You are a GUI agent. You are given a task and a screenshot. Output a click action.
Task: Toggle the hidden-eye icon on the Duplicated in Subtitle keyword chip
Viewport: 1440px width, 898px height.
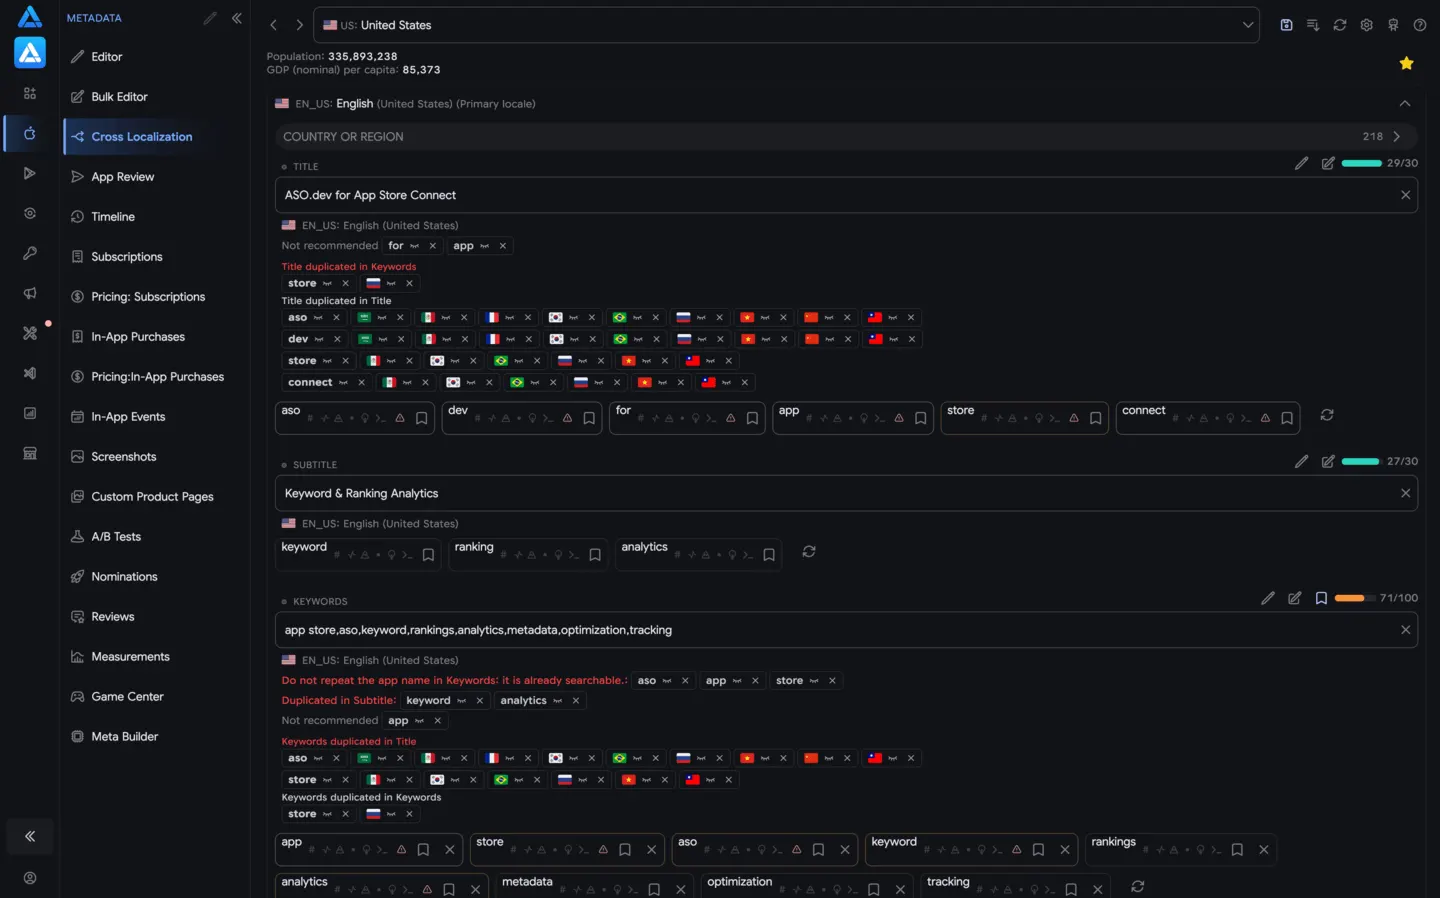pyautogui.click(x=461, y=701)
